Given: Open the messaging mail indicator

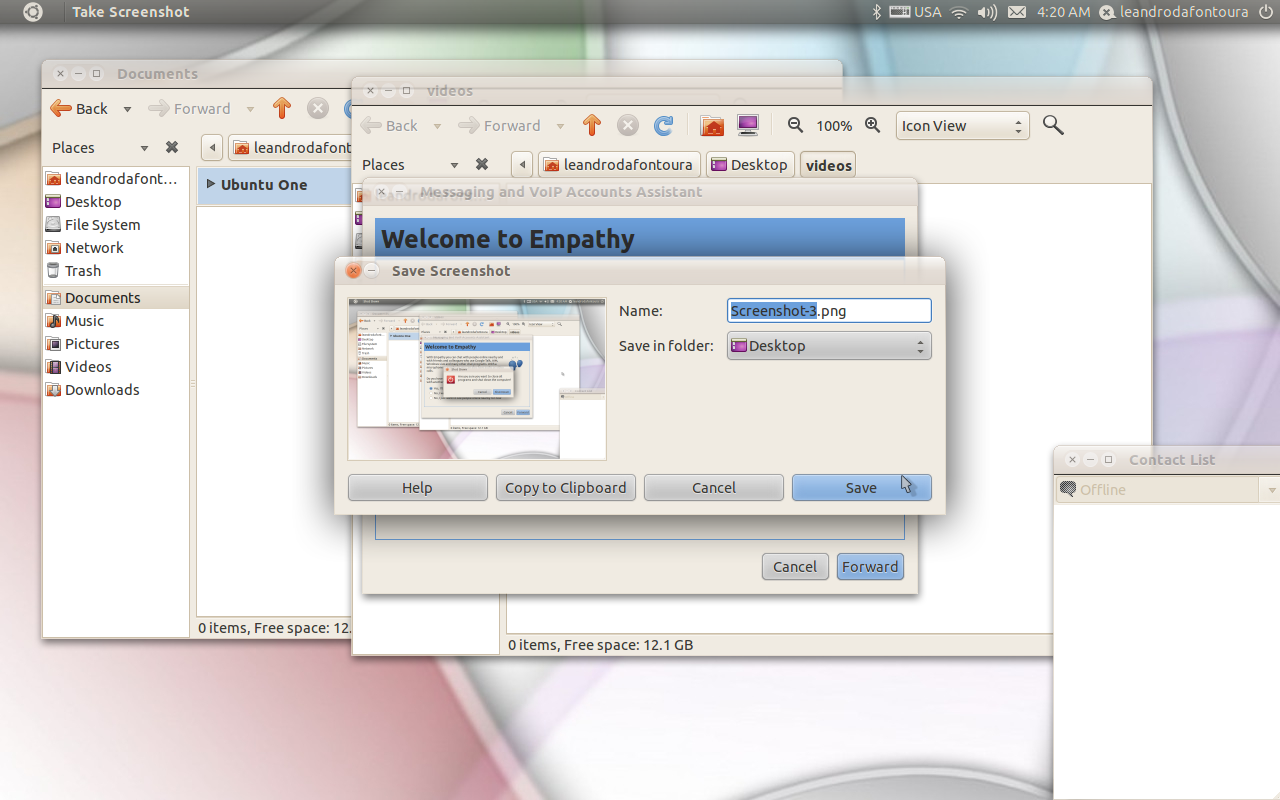Looking at the screenshot, I should (1017, 12).
